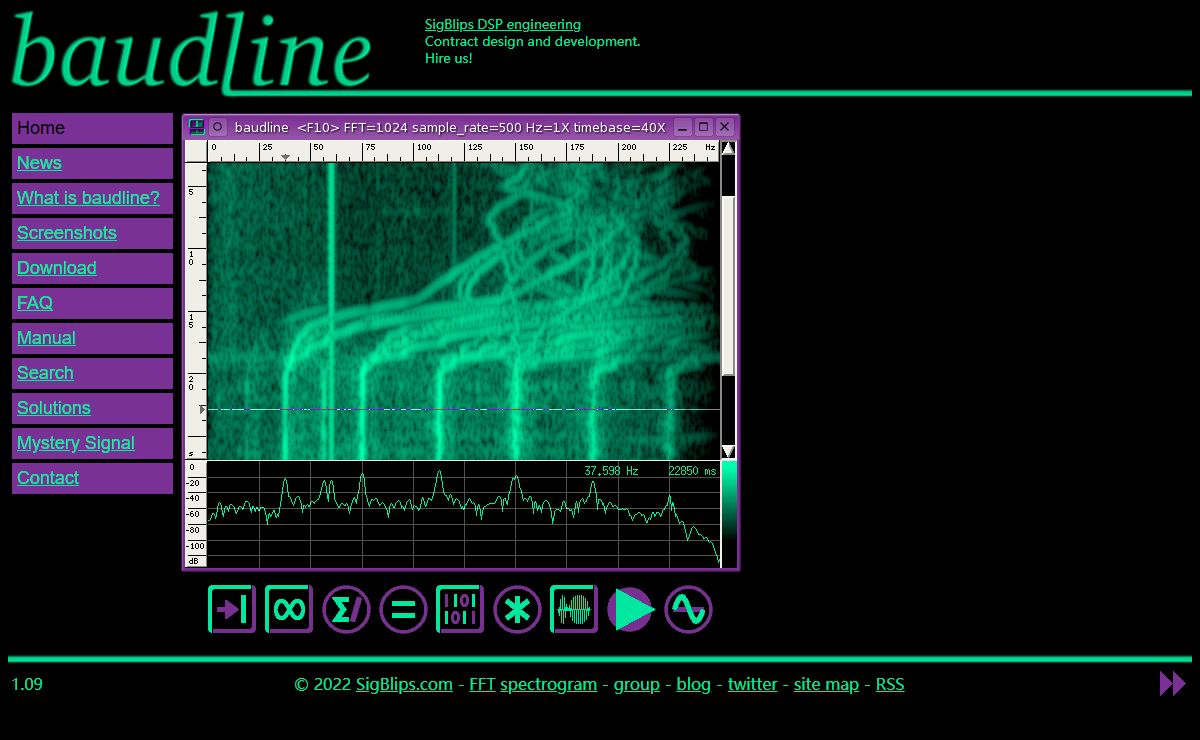
Task: Click the infinity symbol icon
Action: click(289, 609)
